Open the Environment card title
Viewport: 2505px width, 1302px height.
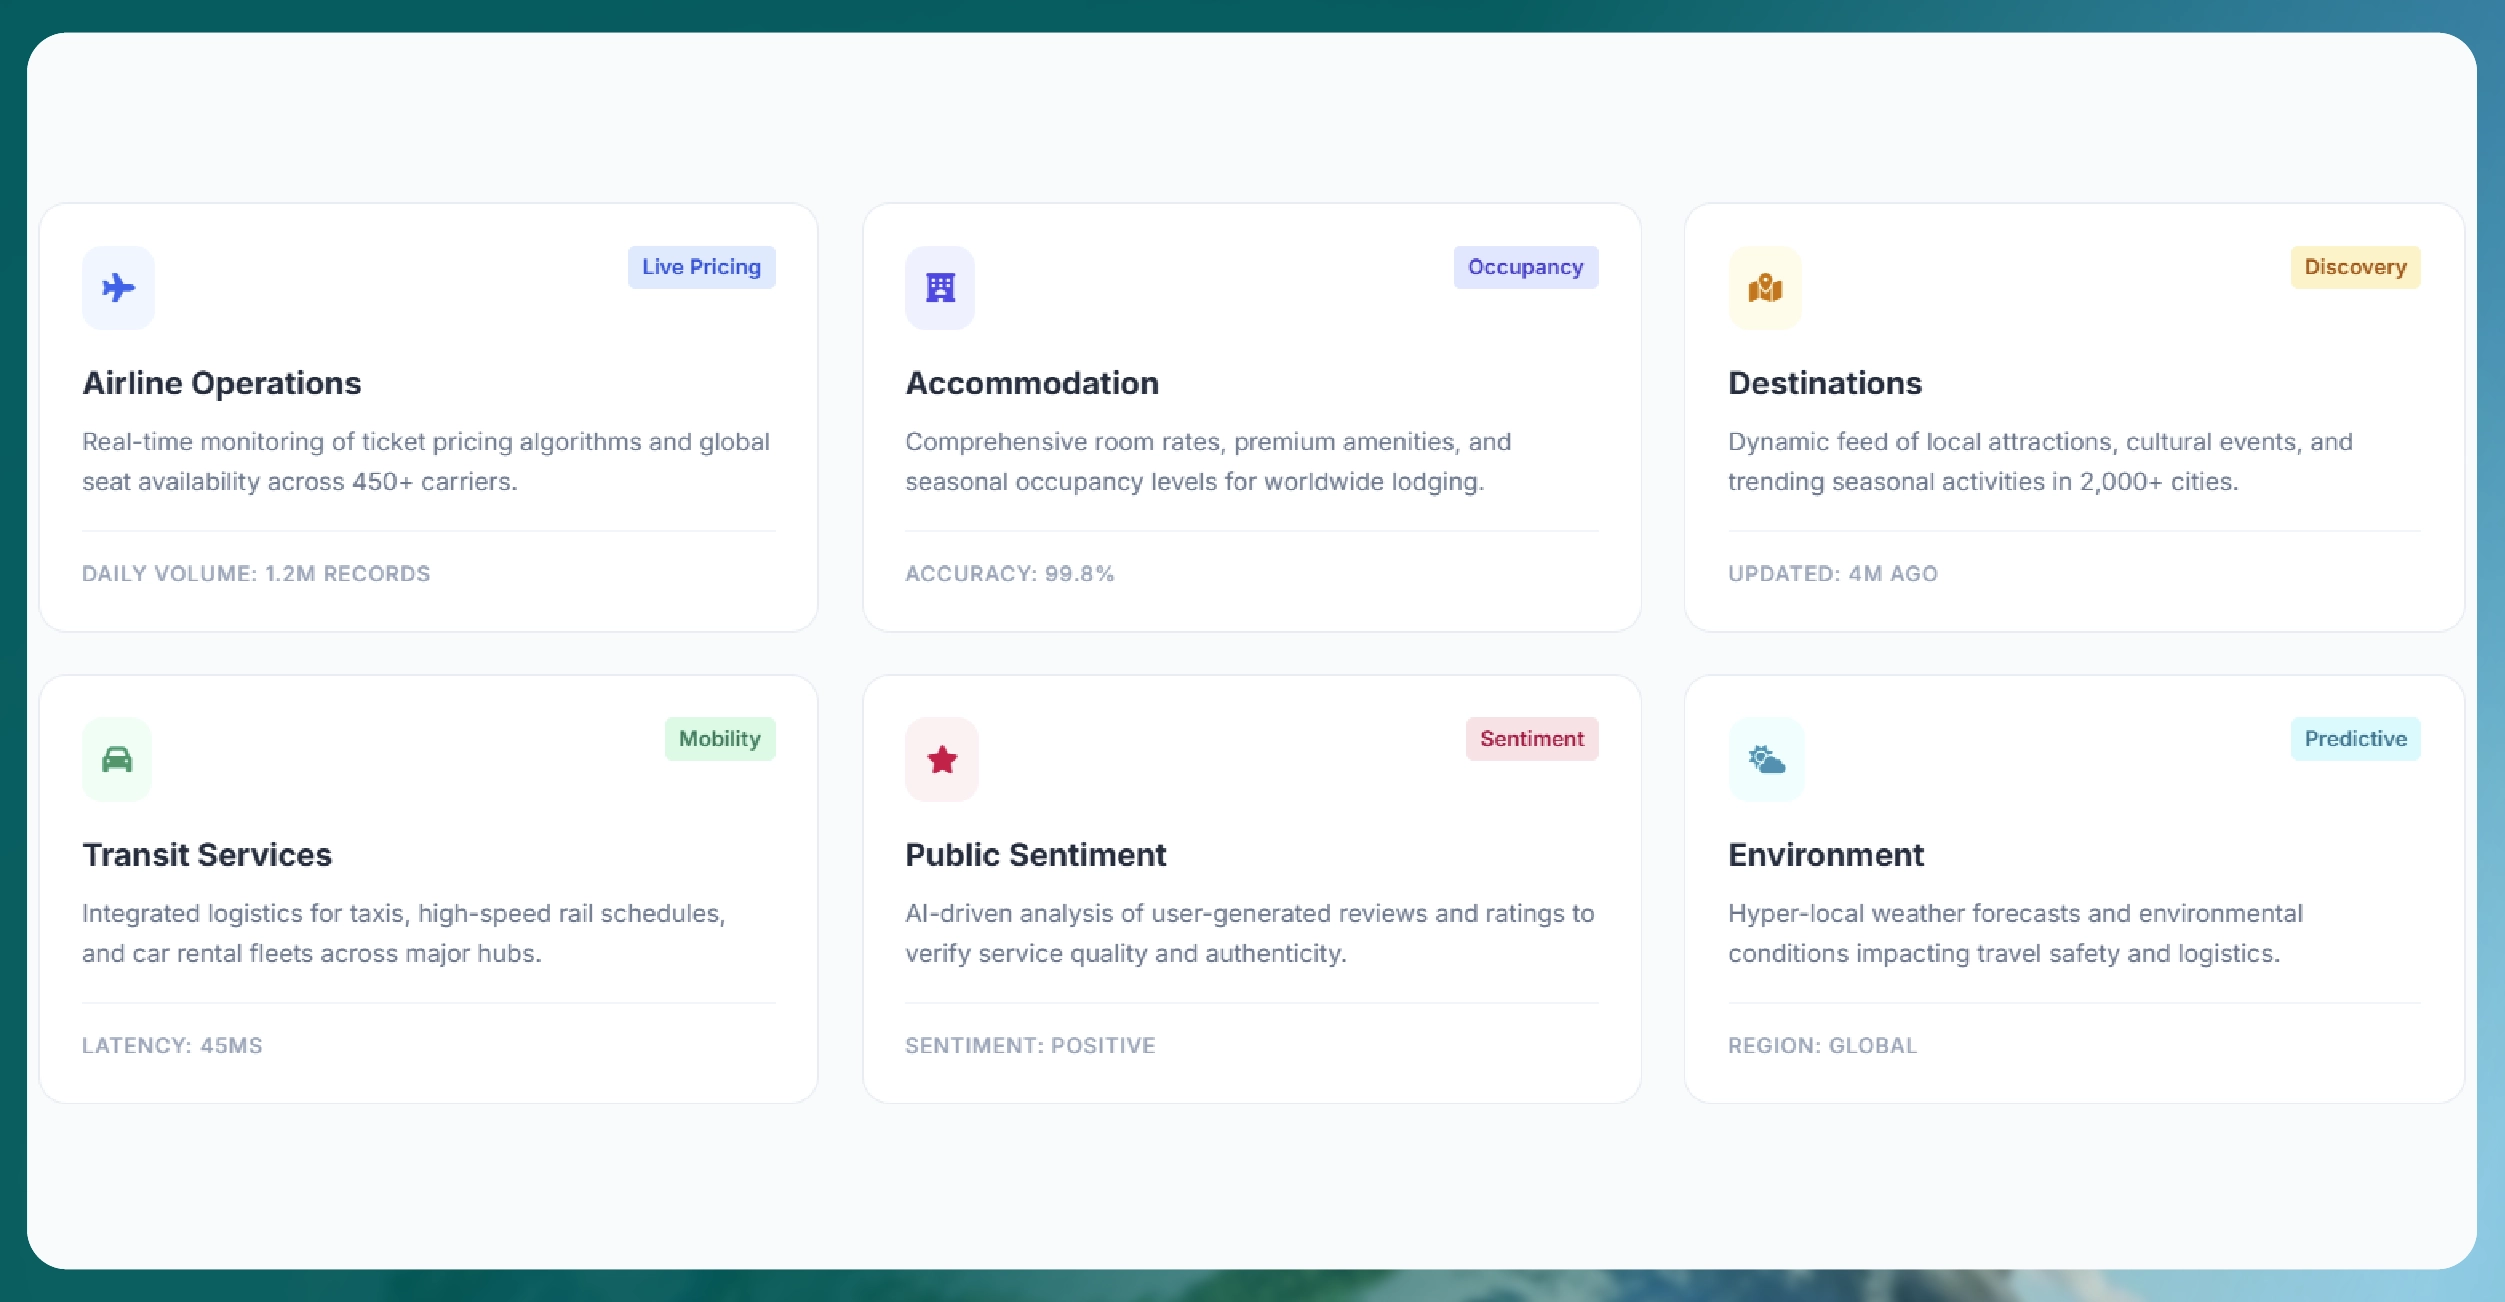point(1826,855)
